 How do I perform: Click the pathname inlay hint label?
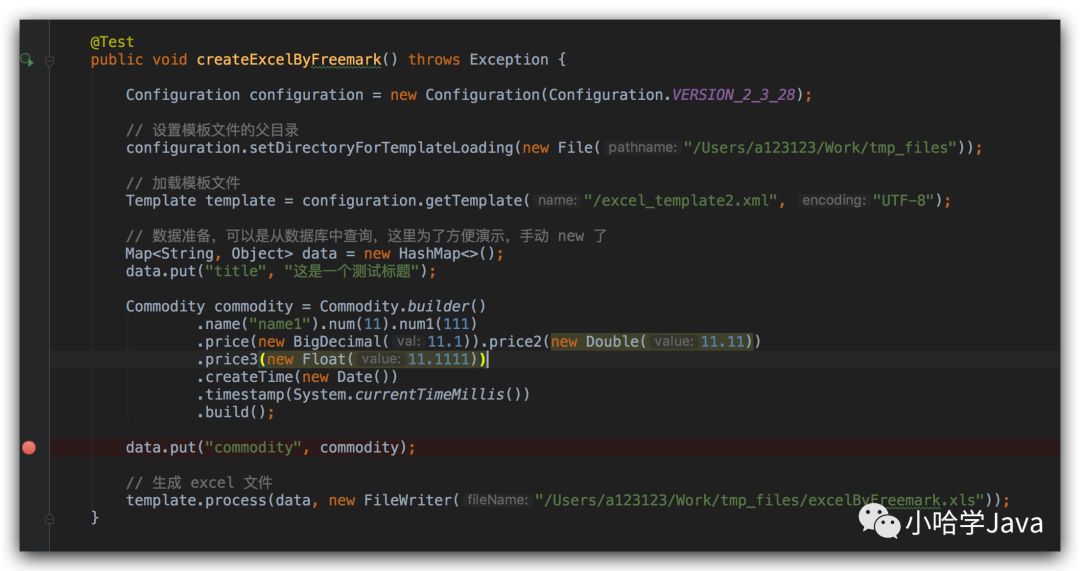pyautogui.click(x=642, y=147)
